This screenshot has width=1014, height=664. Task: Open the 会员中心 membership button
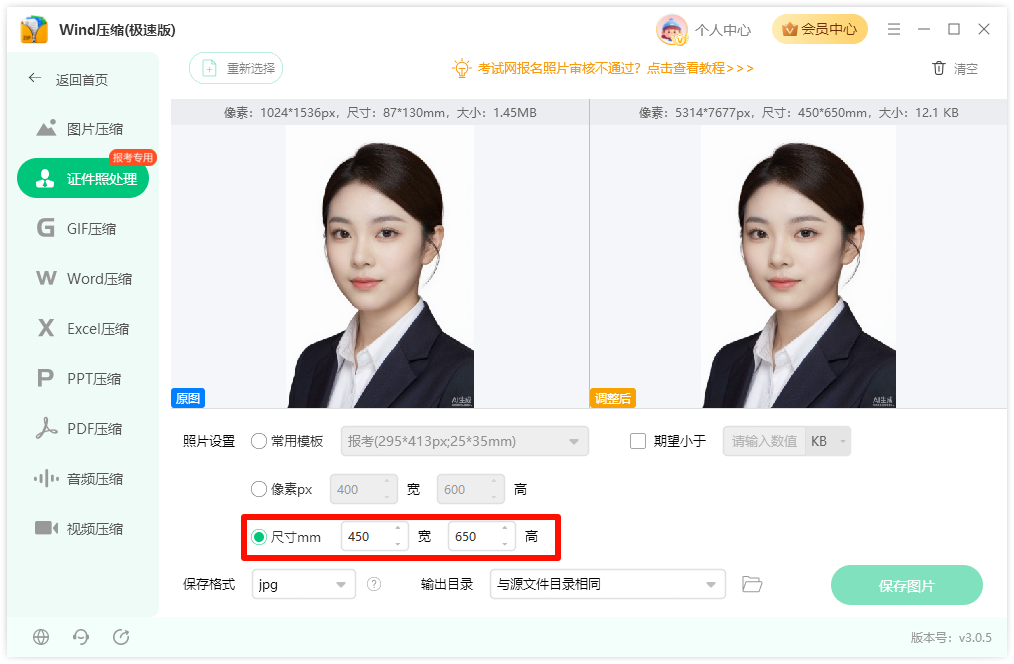click(819, 29)
